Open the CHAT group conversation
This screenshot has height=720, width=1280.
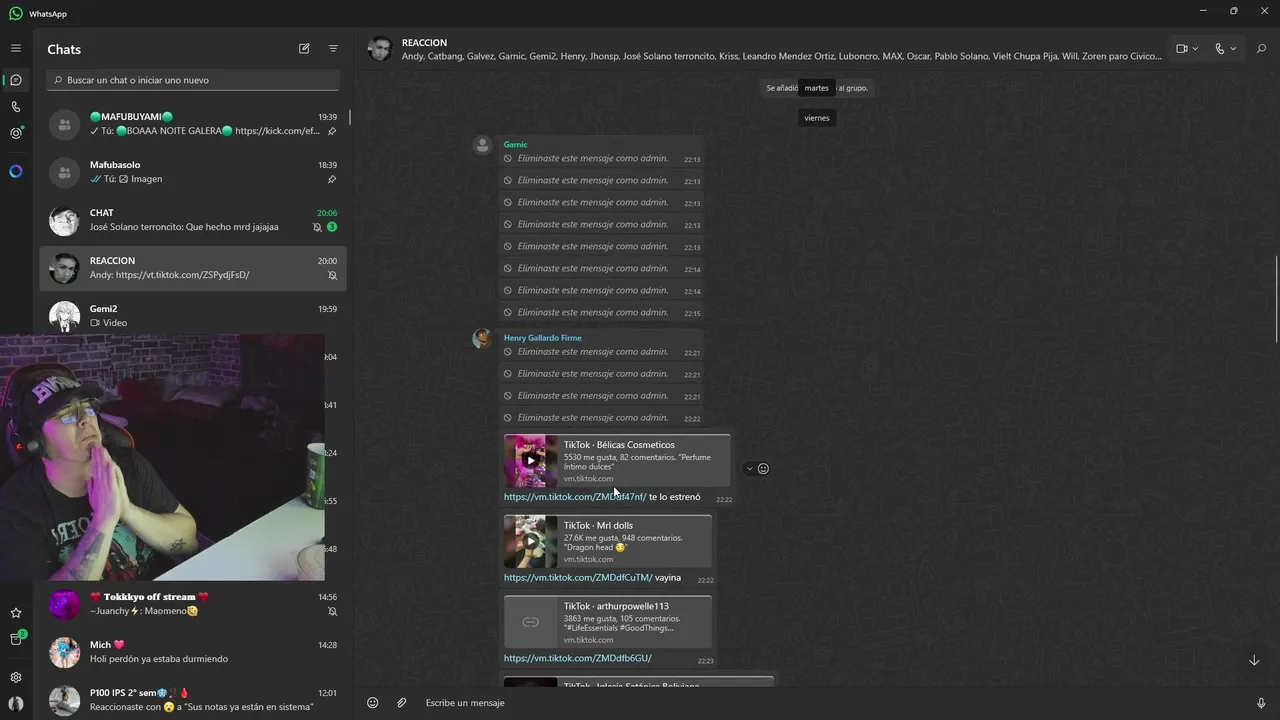pos(193,220)
